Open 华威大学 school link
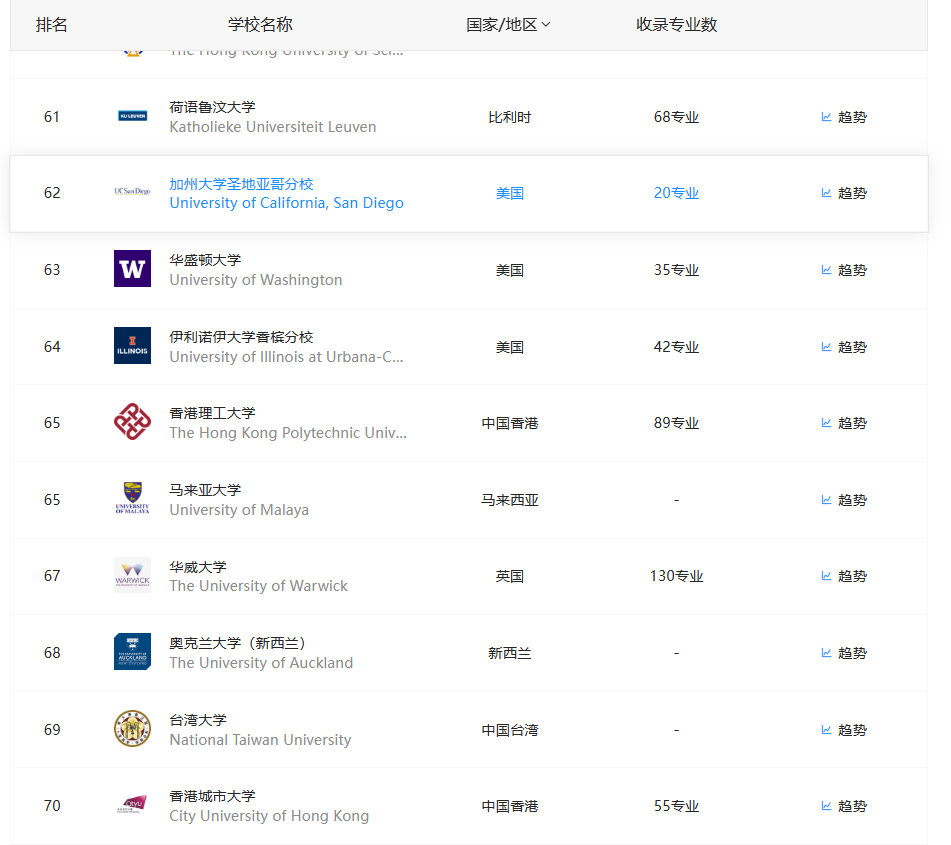The height and width of the screenshot is (845, 951). click(198, 567)
